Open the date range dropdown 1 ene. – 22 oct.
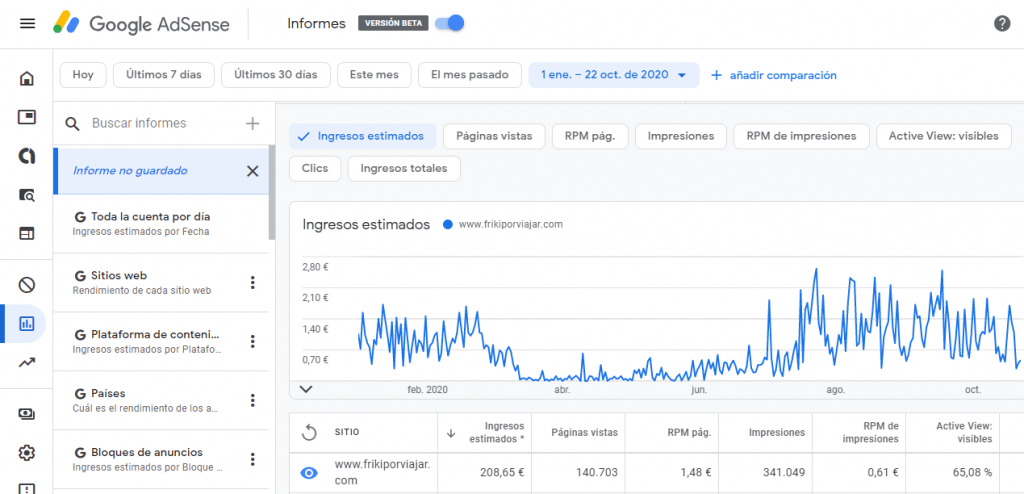Viewport: 1024px width, 494px height. click(614, 75)
